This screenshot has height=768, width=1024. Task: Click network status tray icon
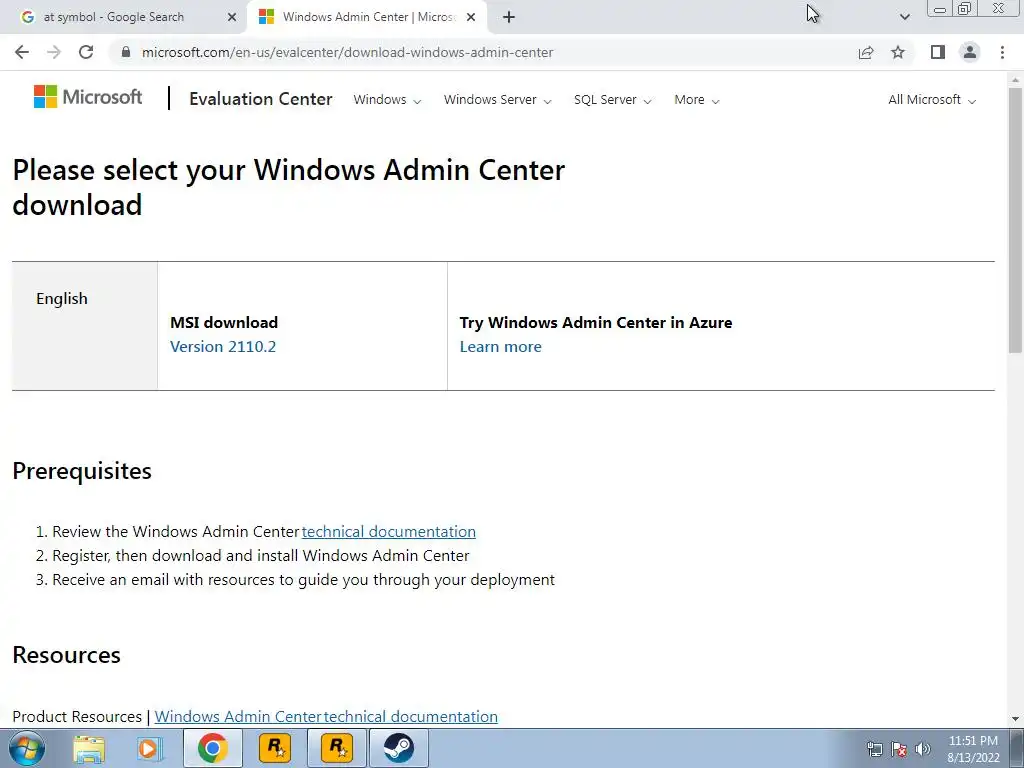tap(874, 750)
